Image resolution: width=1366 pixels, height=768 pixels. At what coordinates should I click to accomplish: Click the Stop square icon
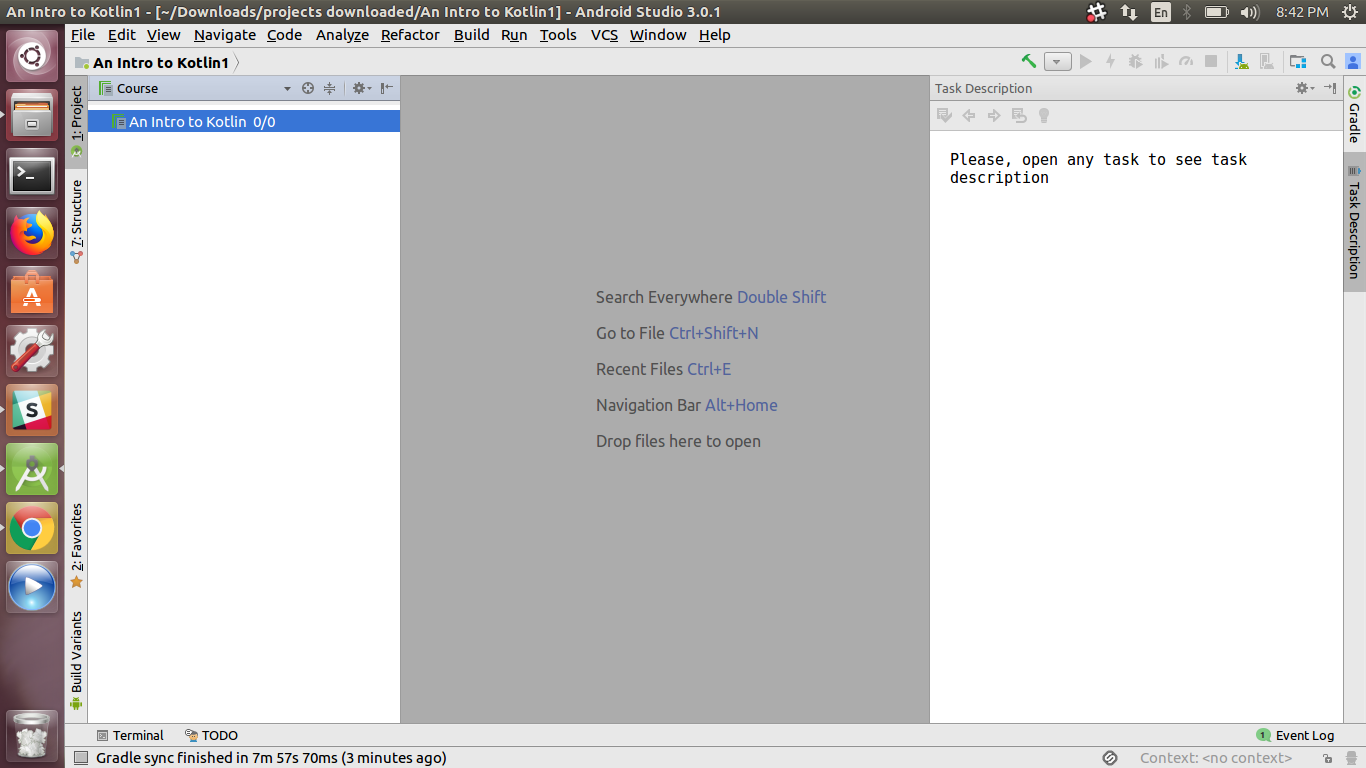click(1211, 62)
